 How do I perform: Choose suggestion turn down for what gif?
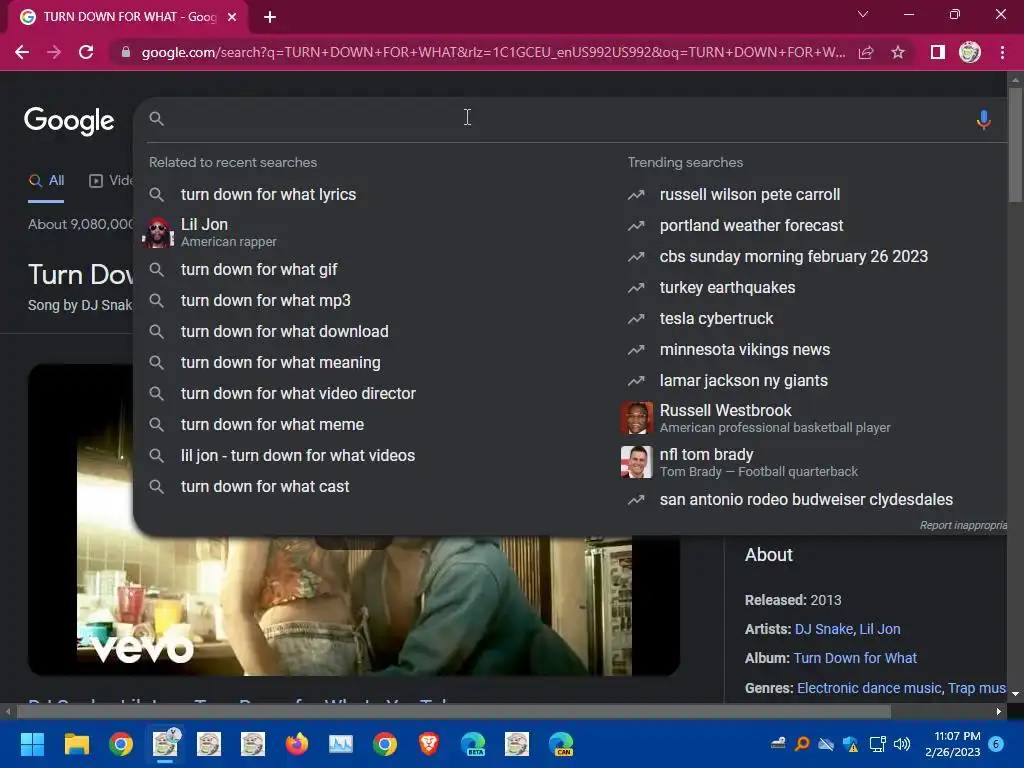(259, 270)
